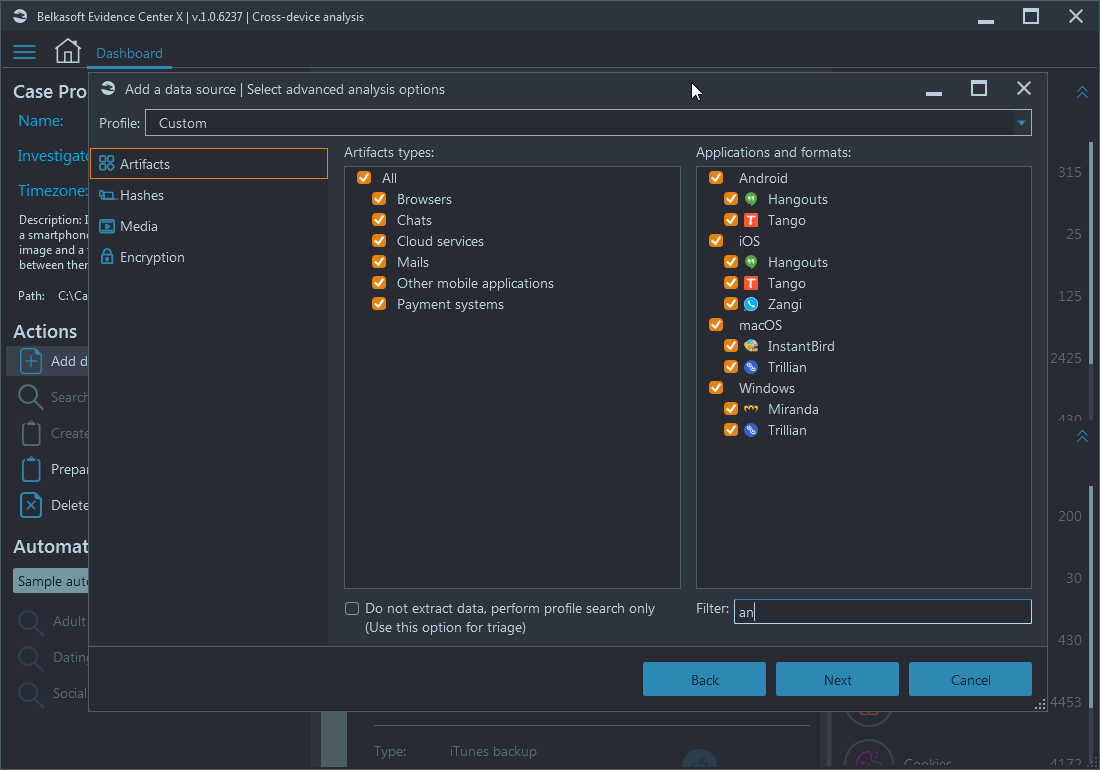Screen dimensions: 1100x770
Task: Click the Social search magnifier icon
Action: 31,694
